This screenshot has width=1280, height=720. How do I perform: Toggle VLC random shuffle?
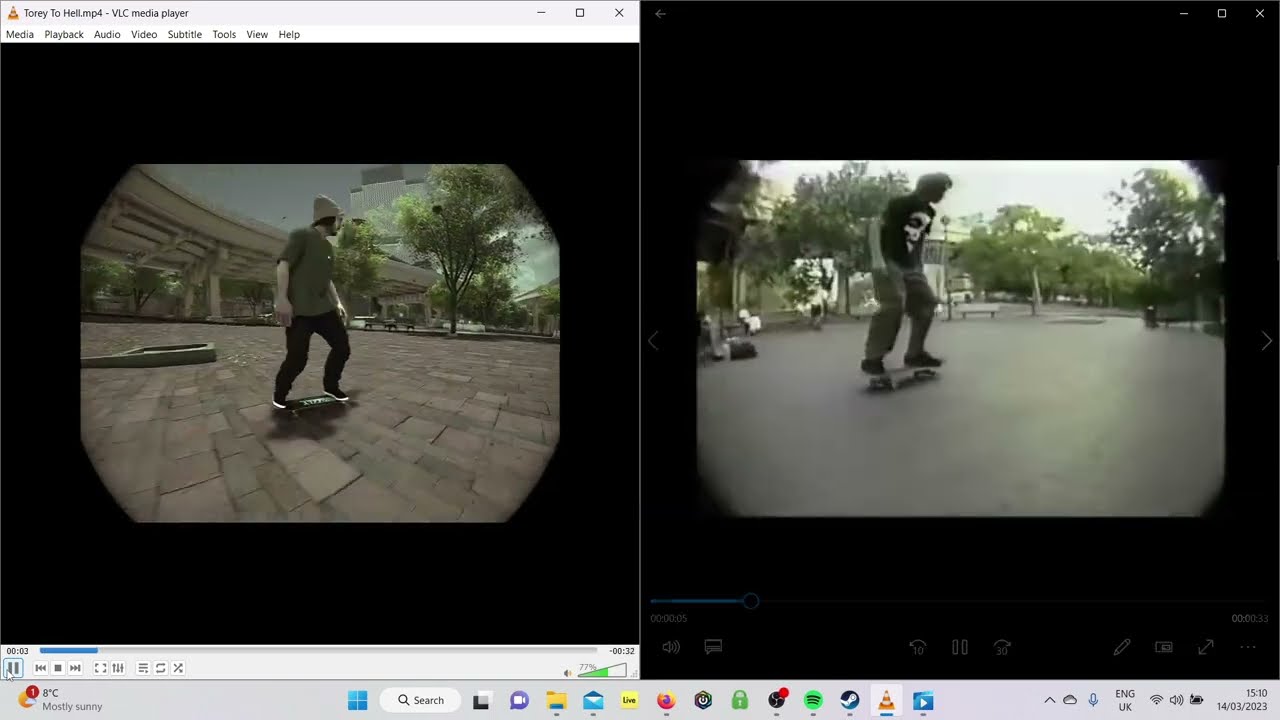178,668
